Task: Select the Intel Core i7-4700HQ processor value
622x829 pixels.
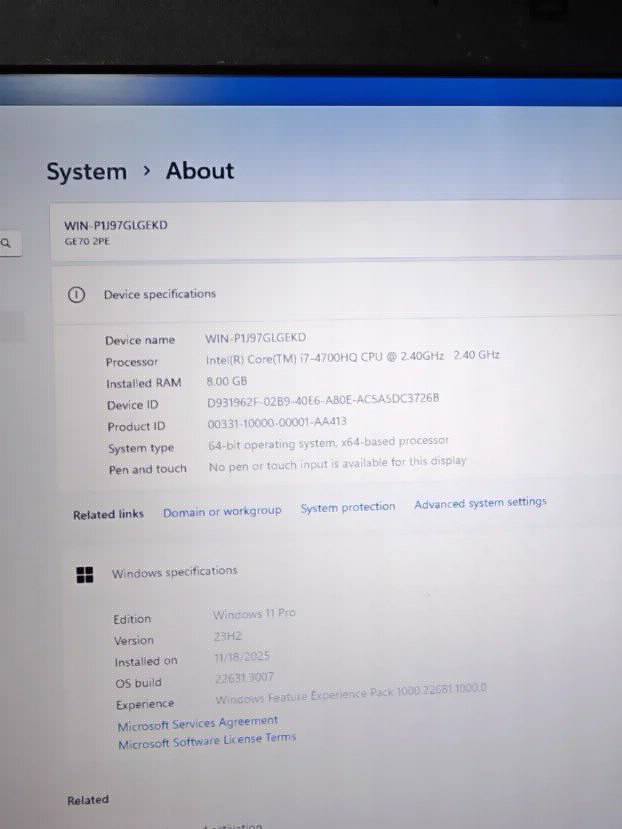Action: coord(353,357)
